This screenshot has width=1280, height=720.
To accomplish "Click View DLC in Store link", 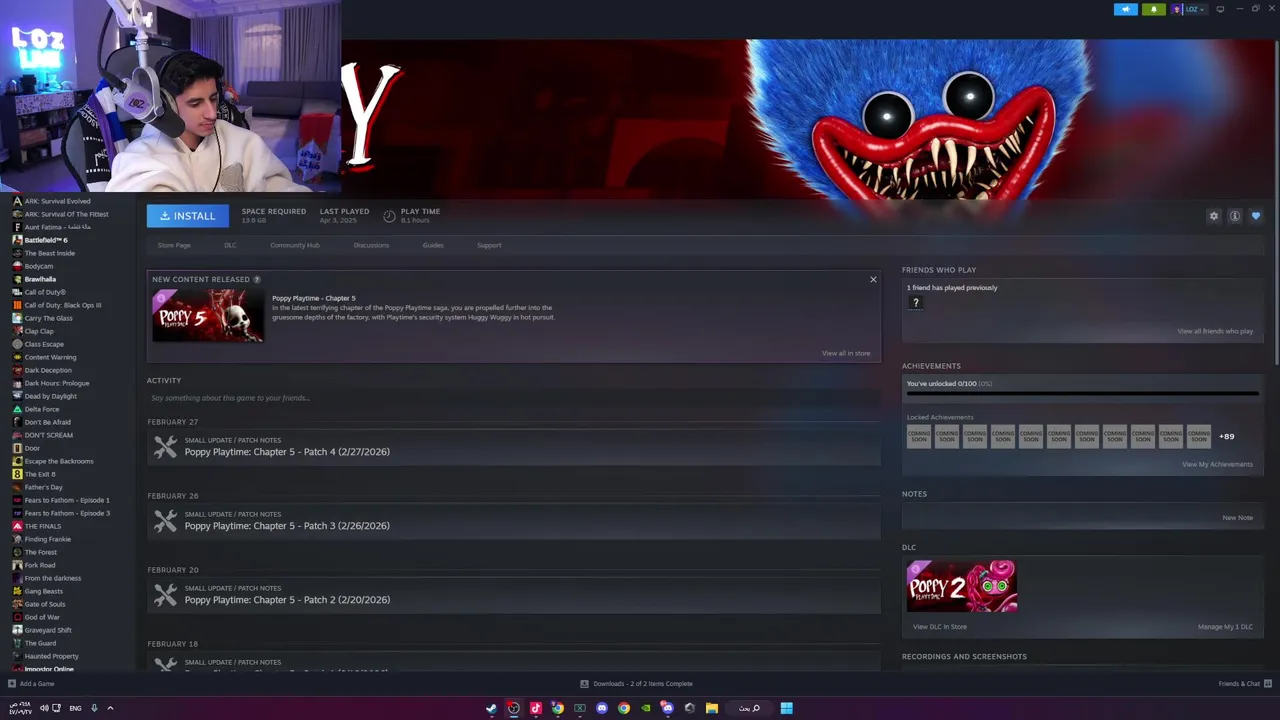I will click(x=940, y=627).
